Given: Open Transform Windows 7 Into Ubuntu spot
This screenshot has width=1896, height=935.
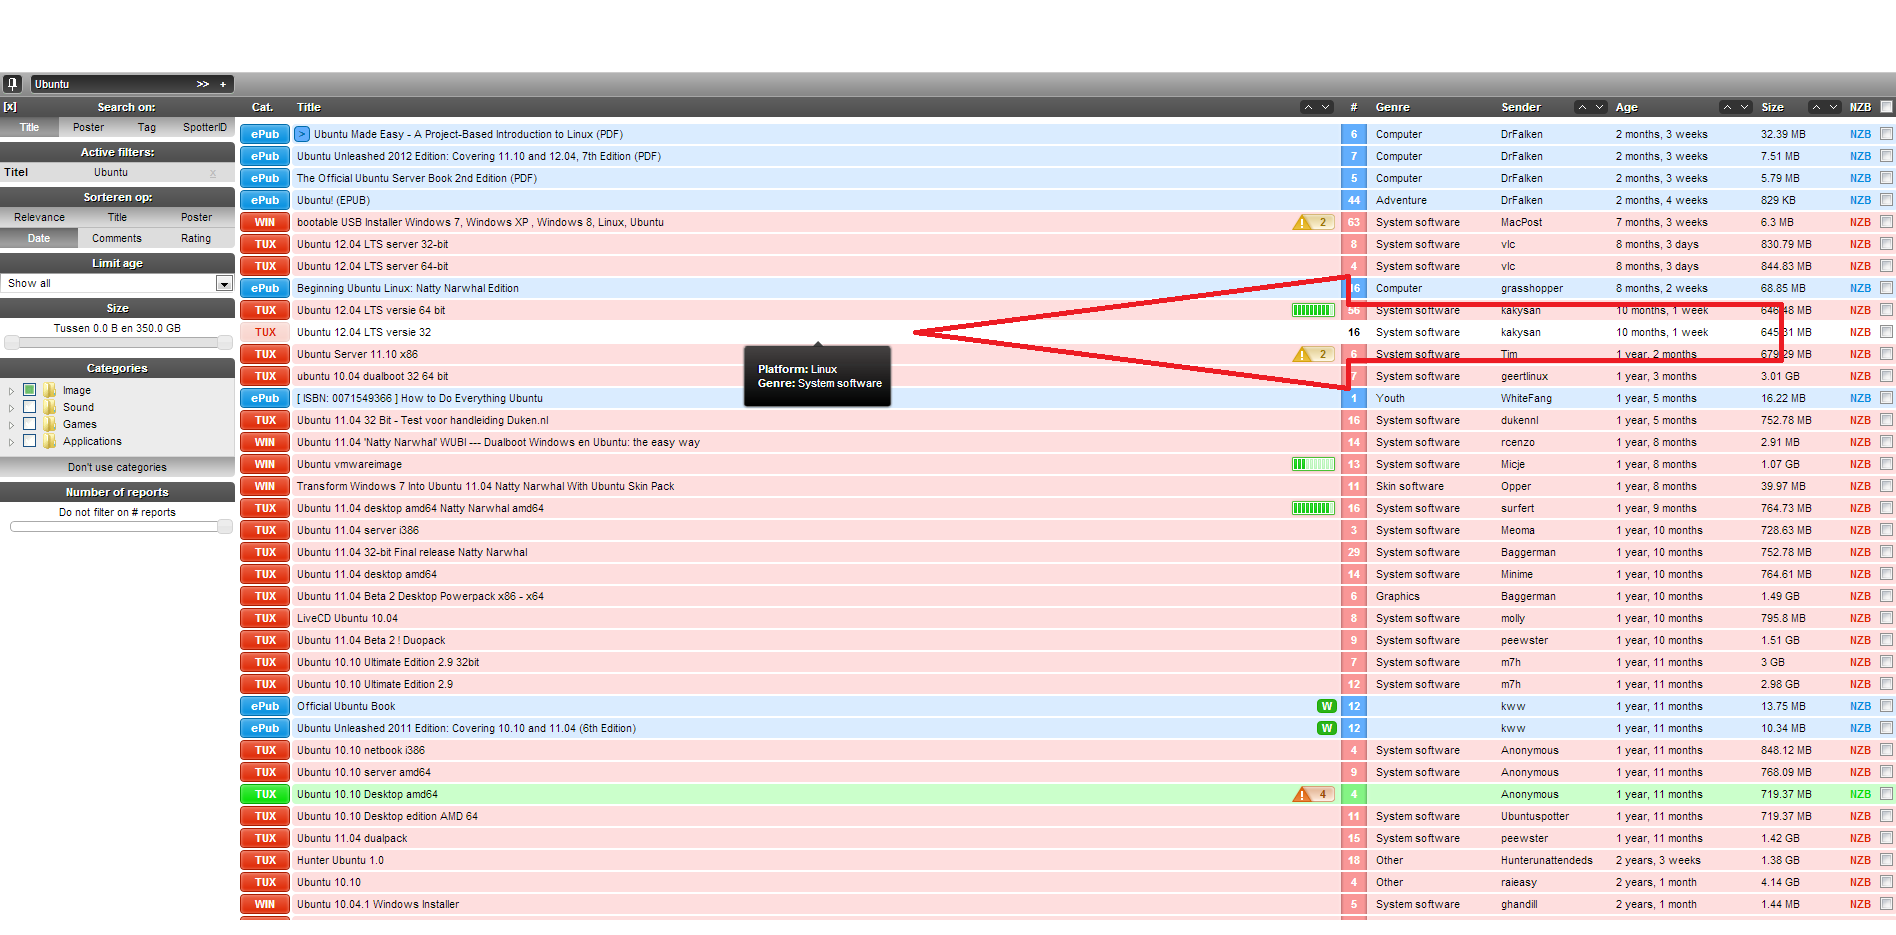Looking at the screenshot, I should [485, 486].
